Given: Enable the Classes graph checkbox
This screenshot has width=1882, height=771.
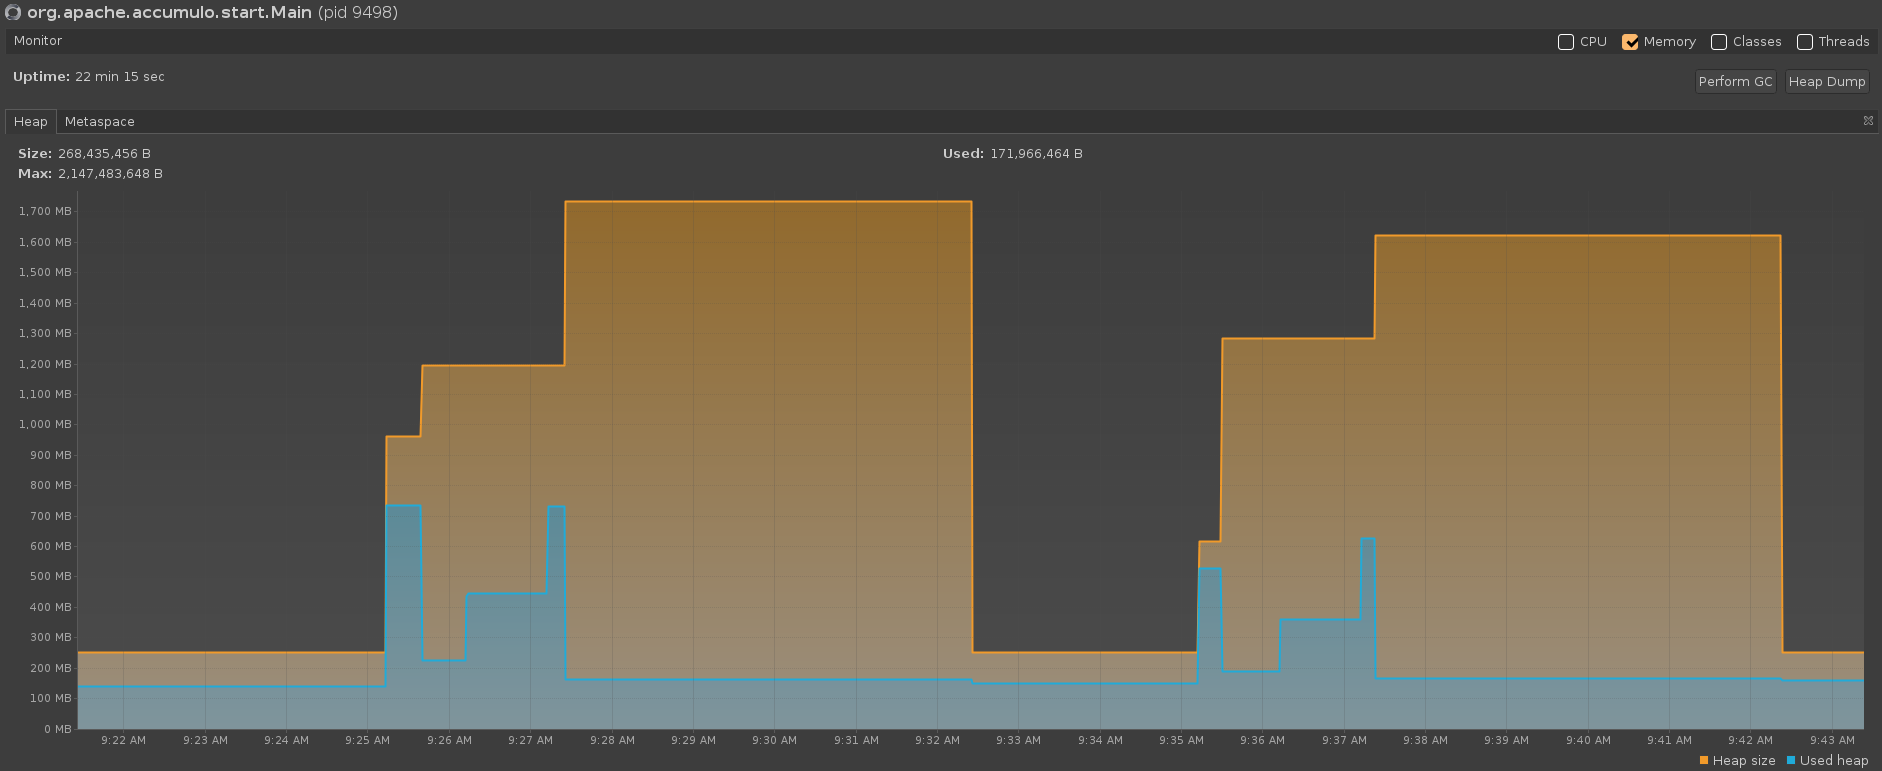Looking at the screenshot, I should click(1719, 42).
